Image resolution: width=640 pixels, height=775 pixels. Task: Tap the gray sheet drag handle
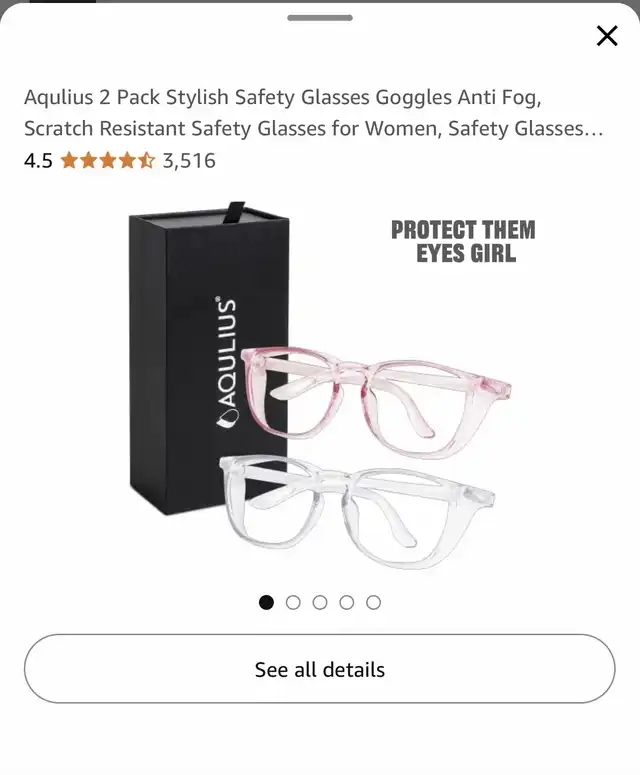(320, 18)
